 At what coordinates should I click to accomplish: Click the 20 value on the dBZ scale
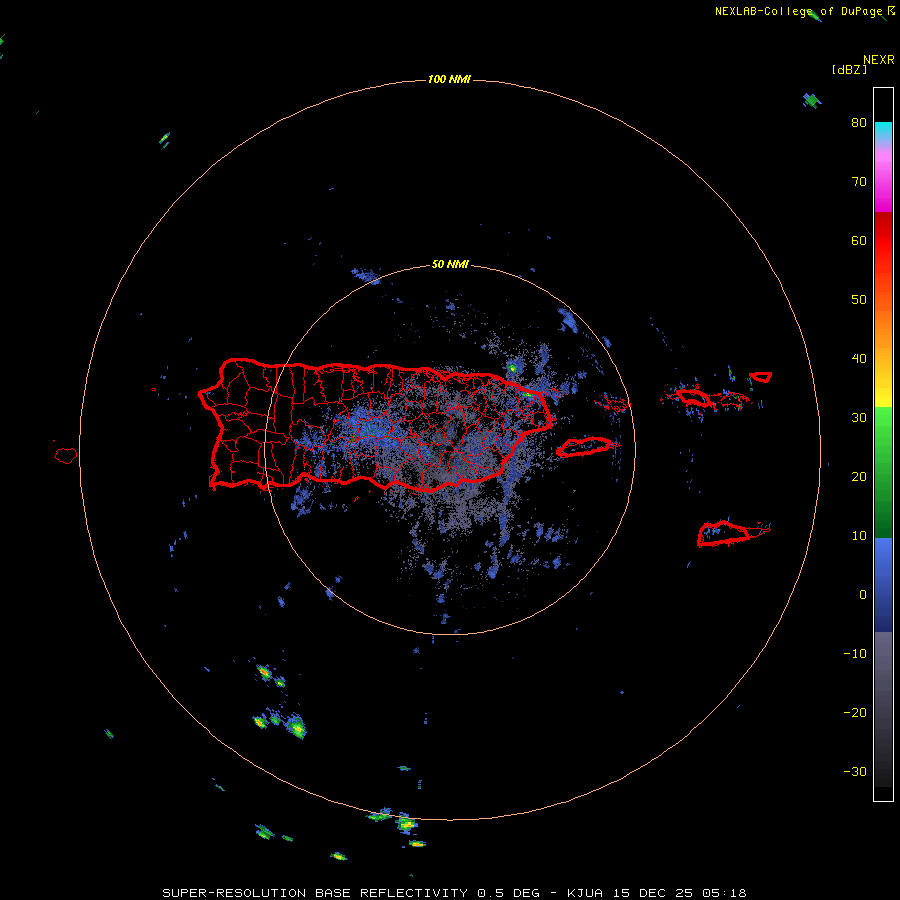click(x=859, y=476)
